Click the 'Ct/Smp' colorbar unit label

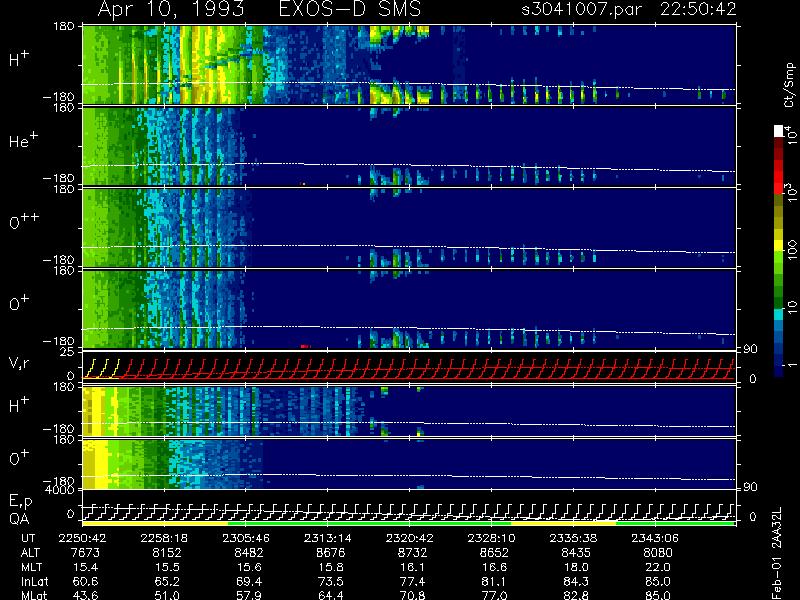point(790,85)
